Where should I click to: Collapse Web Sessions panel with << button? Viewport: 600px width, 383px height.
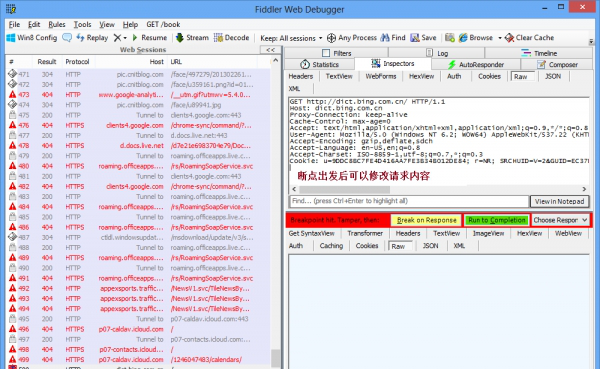(271, 50)
